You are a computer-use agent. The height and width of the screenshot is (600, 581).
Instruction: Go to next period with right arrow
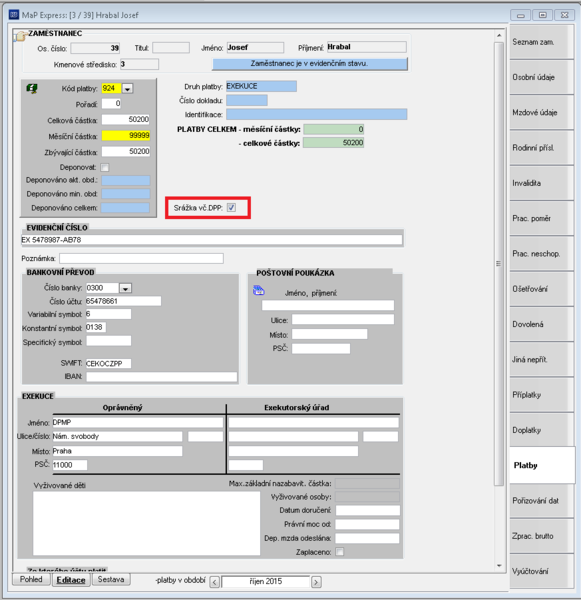pos(316,582)
